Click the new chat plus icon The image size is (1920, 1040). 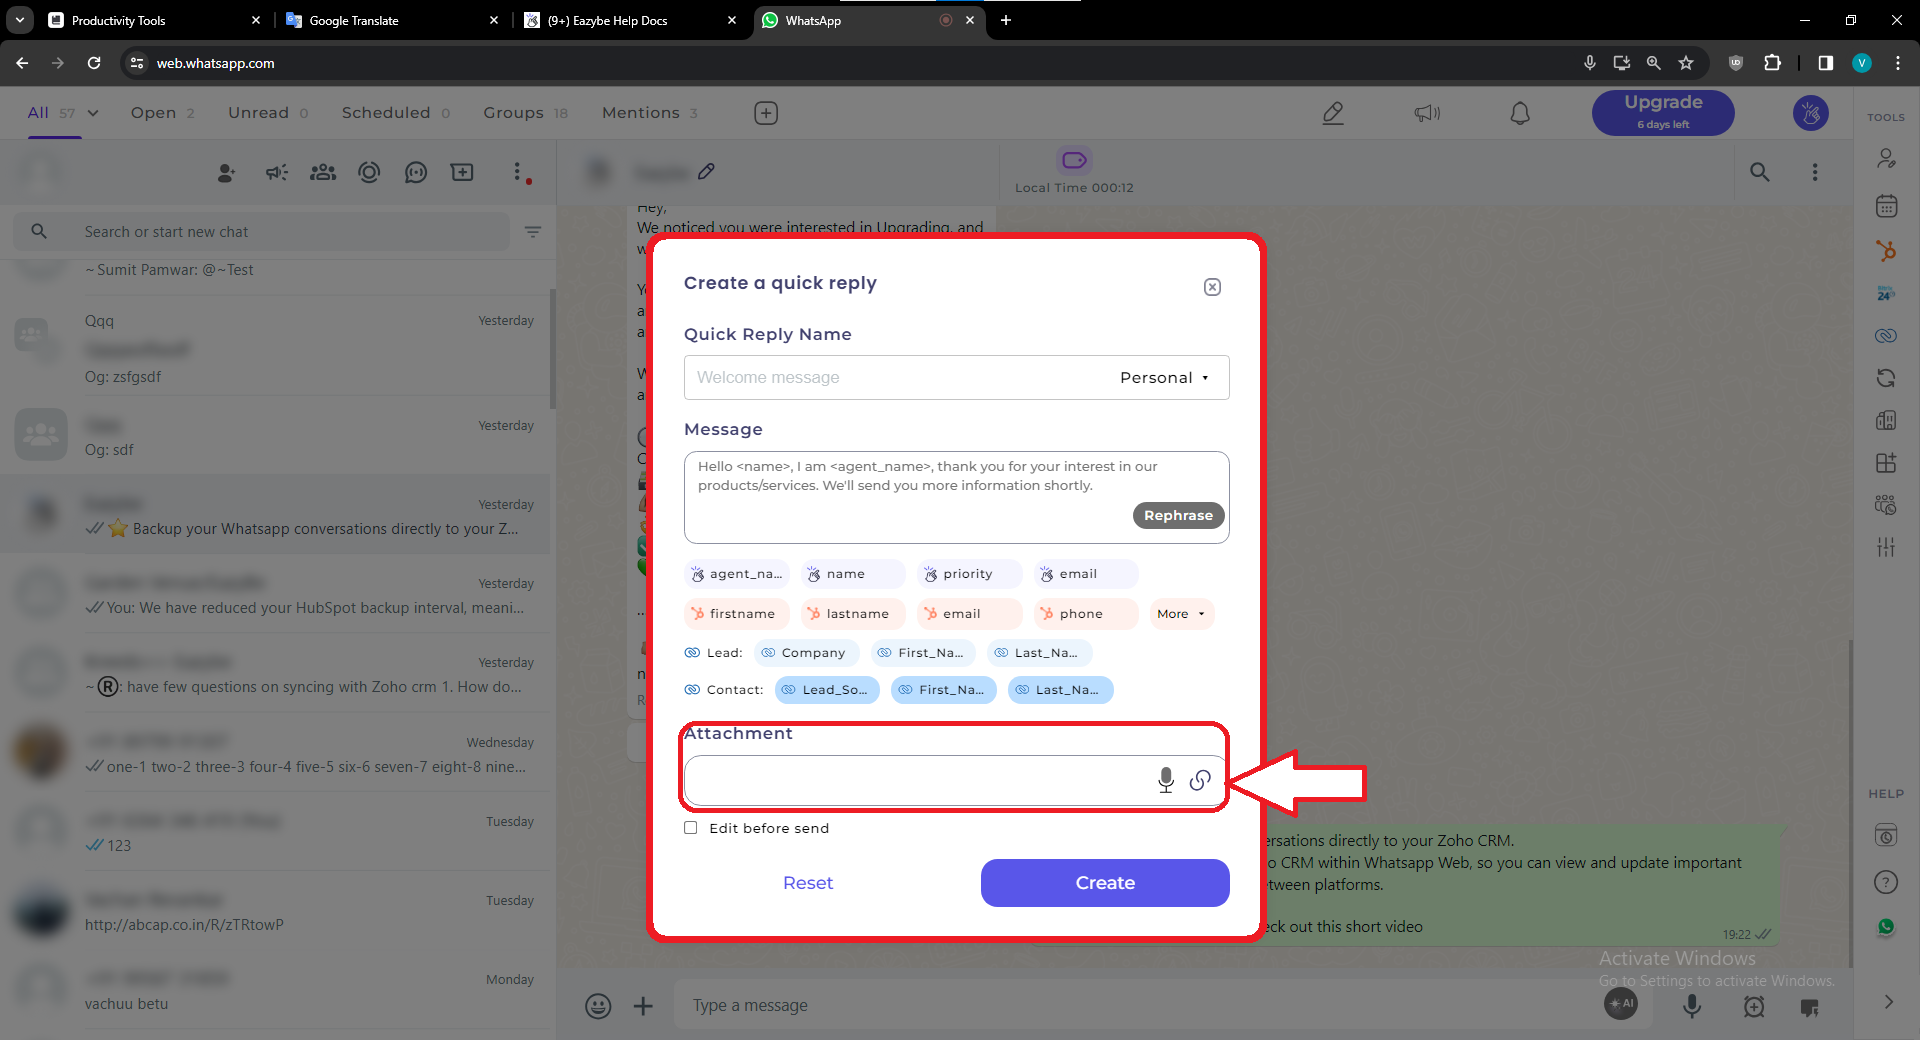tap(462, 173)
